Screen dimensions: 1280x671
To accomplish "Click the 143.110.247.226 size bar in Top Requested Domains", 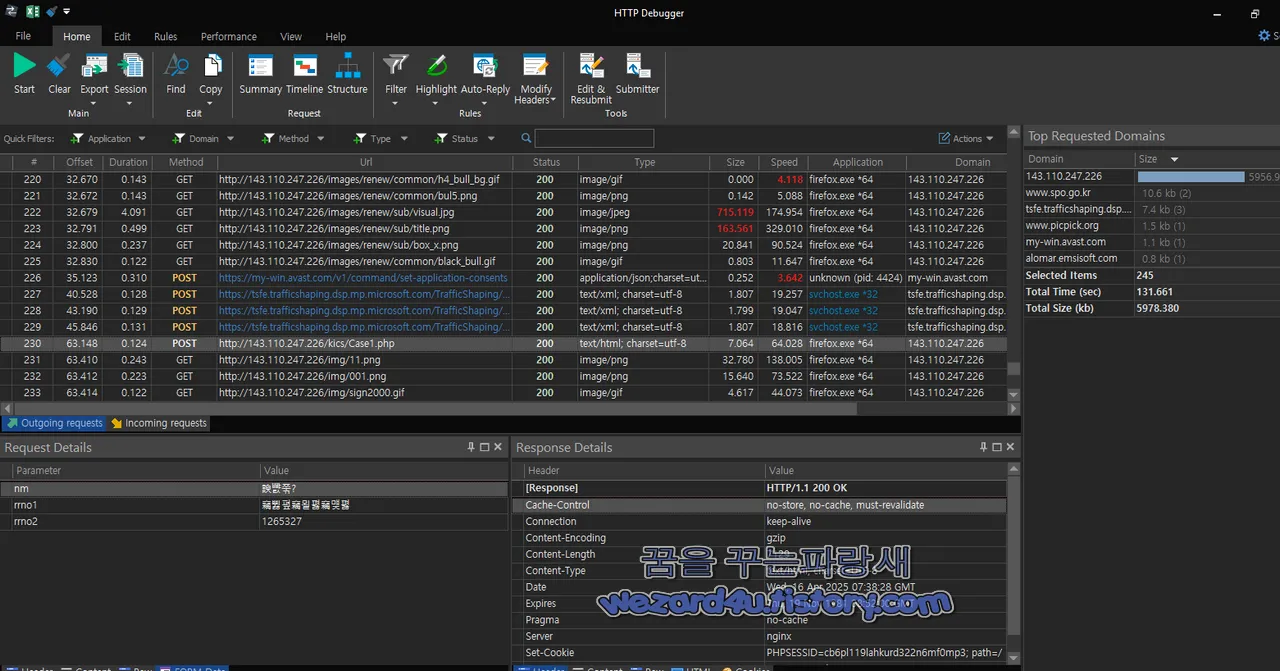I will click(x=1190, y=175).
